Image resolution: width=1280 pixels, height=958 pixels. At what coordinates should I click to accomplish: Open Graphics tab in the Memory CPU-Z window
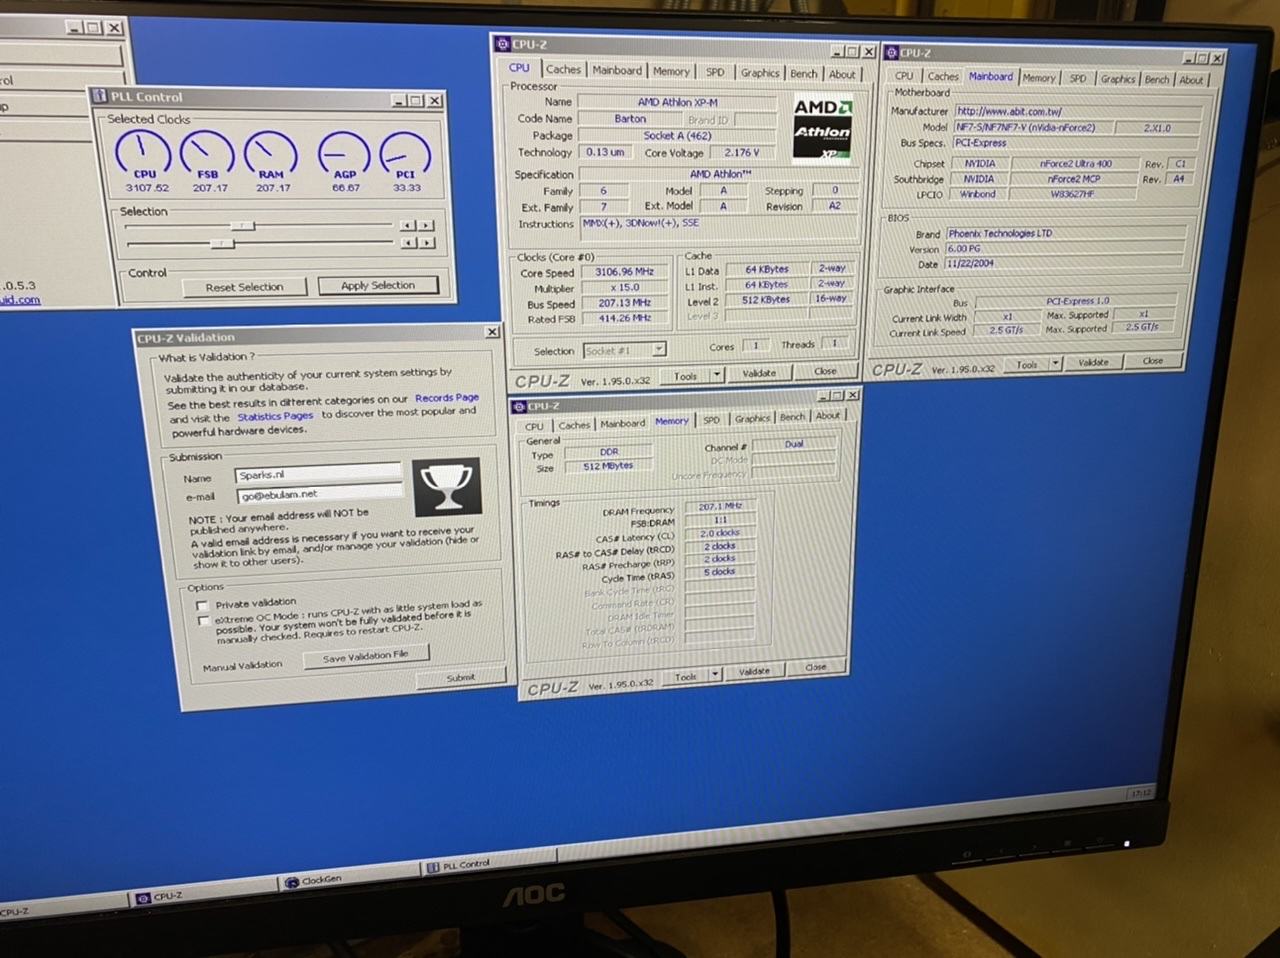click(752, 419)
